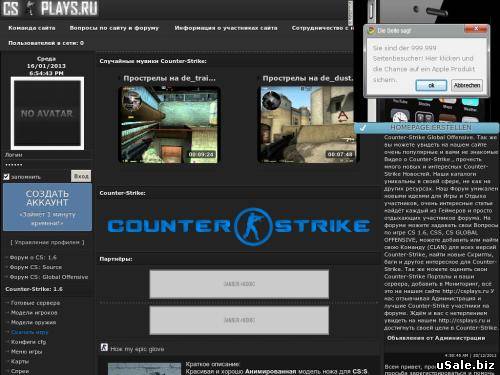500x375 pixels.
Task: Open 'Модели игроков' sidebar link
Action: 34,313
